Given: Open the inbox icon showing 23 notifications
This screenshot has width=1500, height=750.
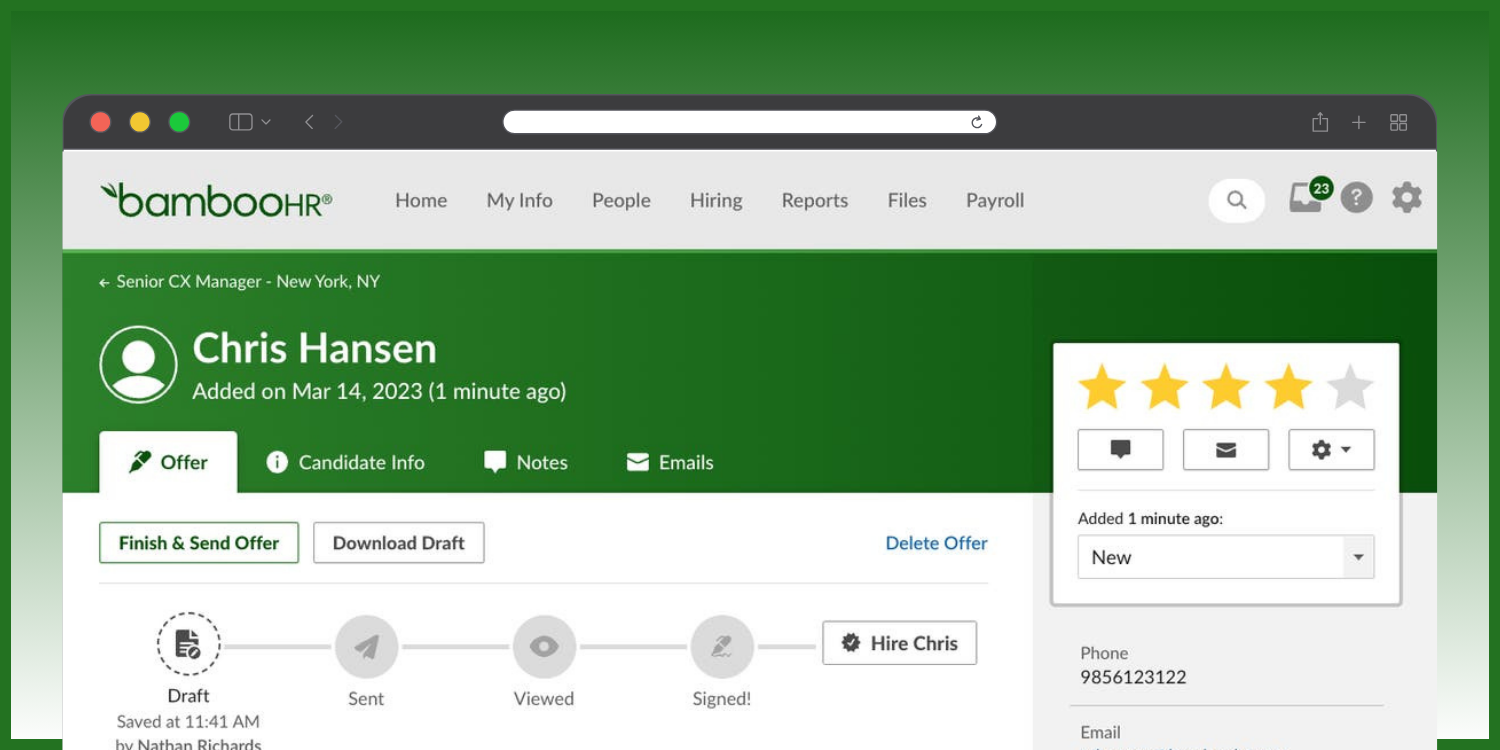Looking at the screenshot, I should (x=1306, y=198).
